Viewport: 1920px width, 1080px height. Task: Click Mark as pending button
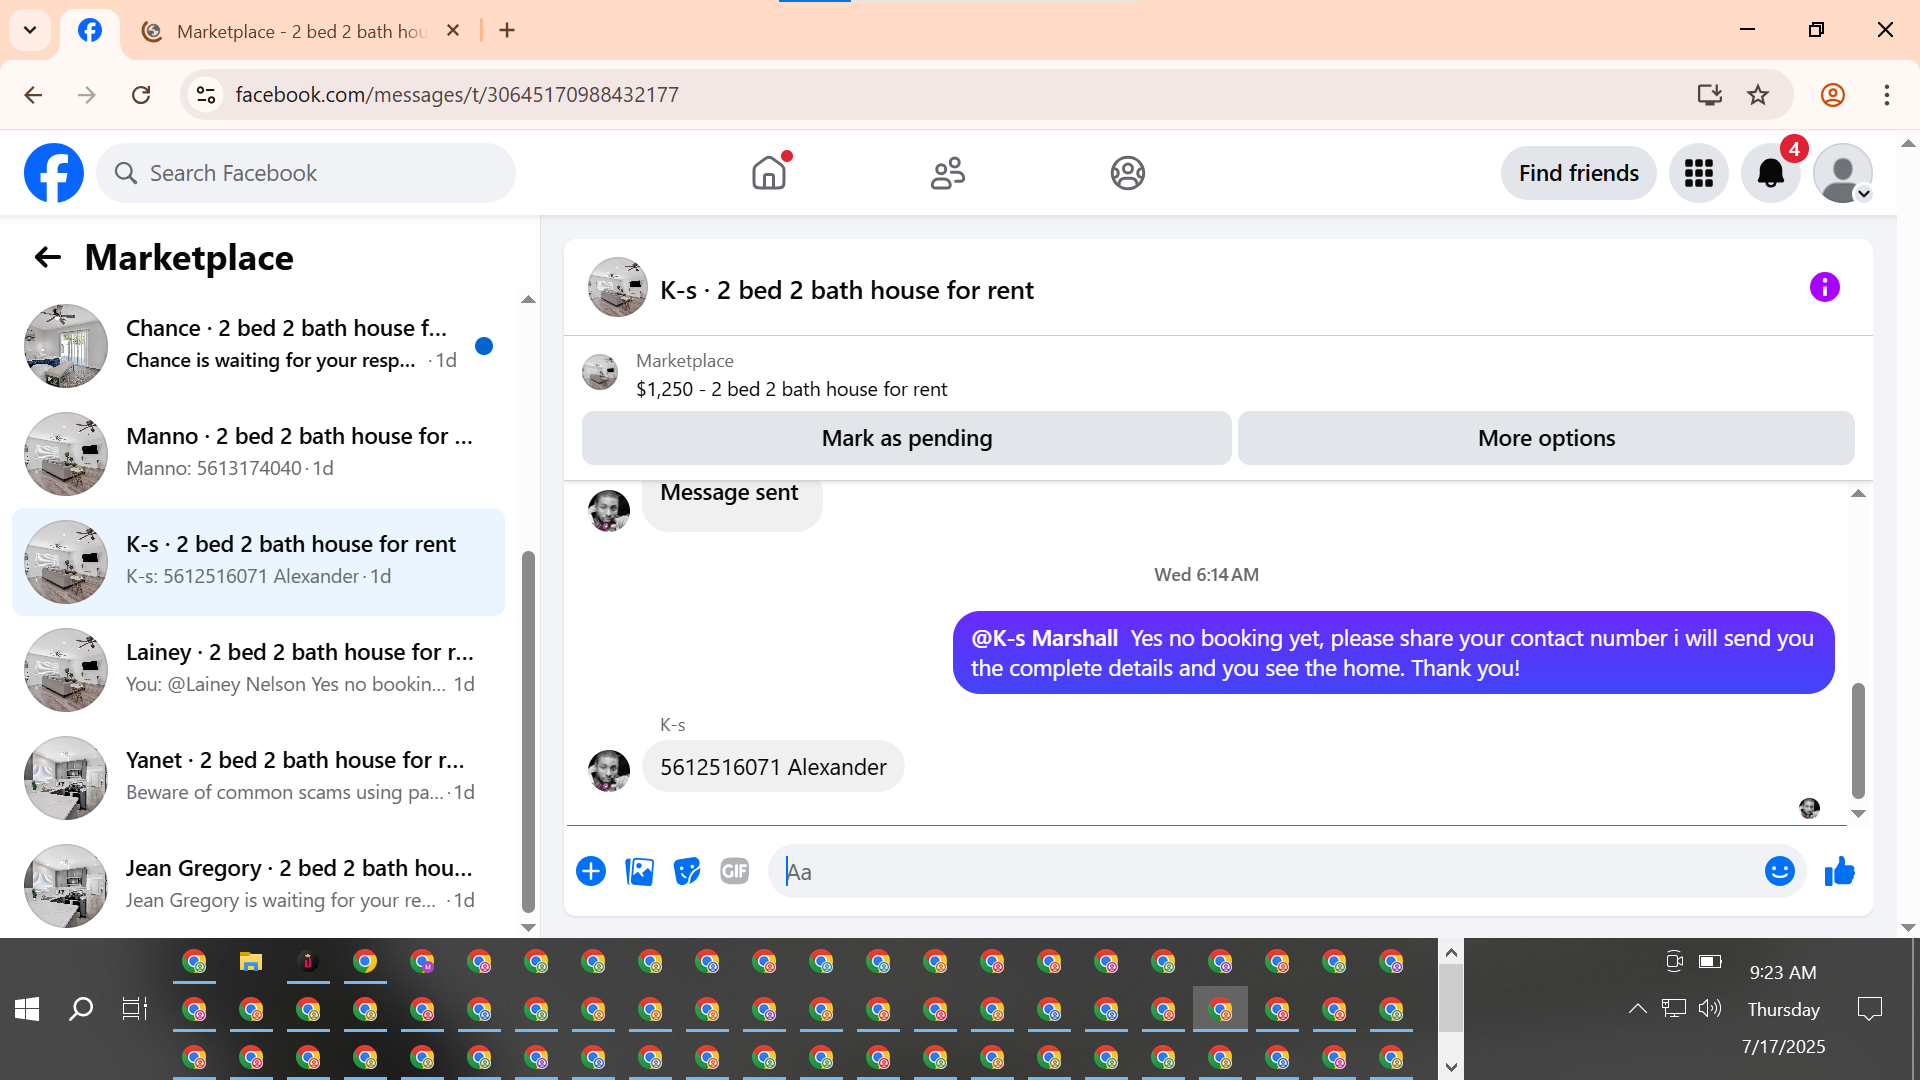coord(907,438)
